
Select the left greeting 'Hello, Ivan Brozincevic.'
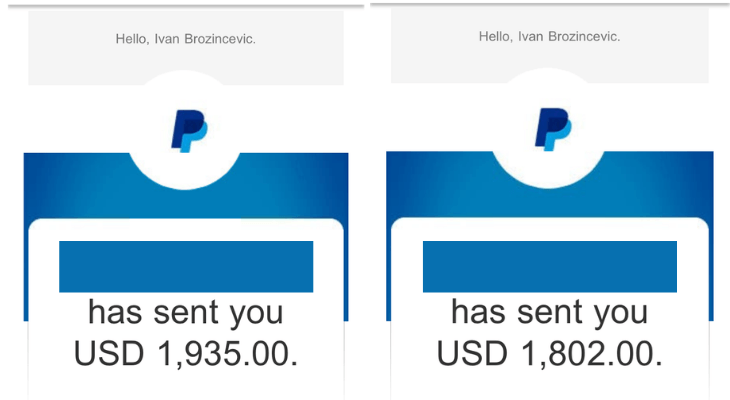pyautogui.click(x=186, y=39)
